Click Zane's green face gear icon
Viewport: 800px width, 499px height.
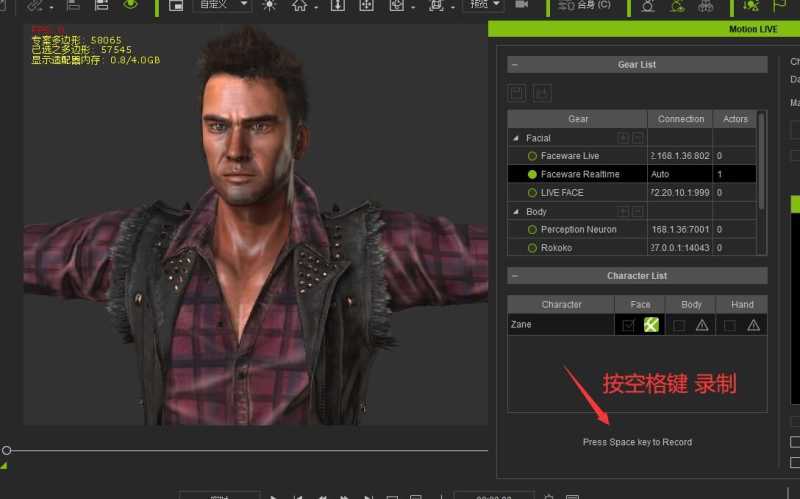click(x=651, y=325)
